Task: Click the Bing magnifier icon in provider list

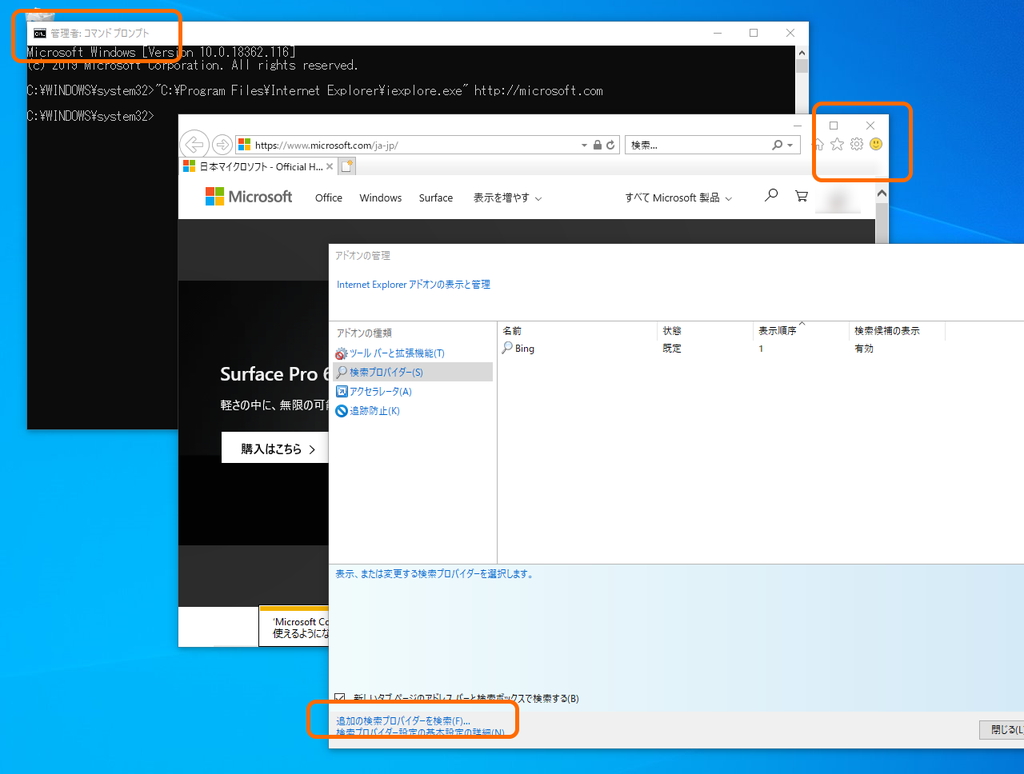Action: [x=507, y=348]
